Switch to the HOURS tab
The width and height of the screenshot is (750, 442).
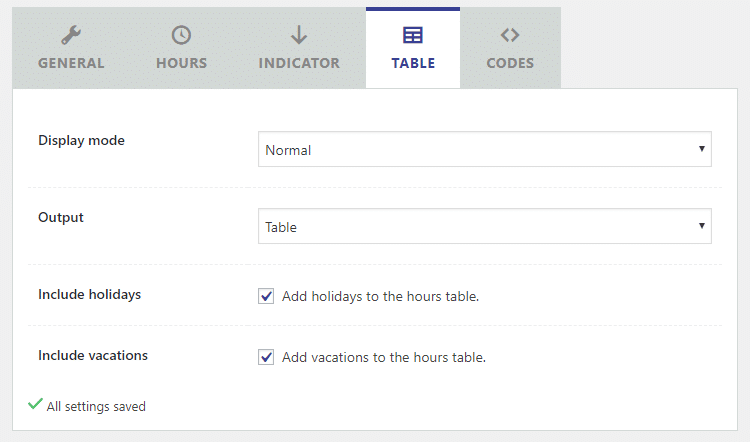click(x=182, y=63)
